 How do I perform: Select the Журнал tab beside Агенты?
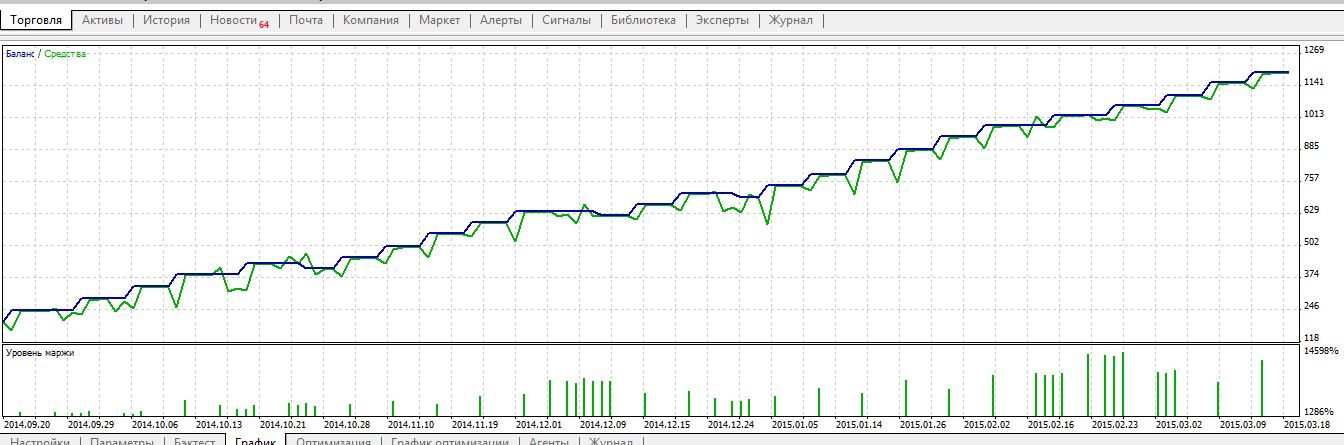611,441
